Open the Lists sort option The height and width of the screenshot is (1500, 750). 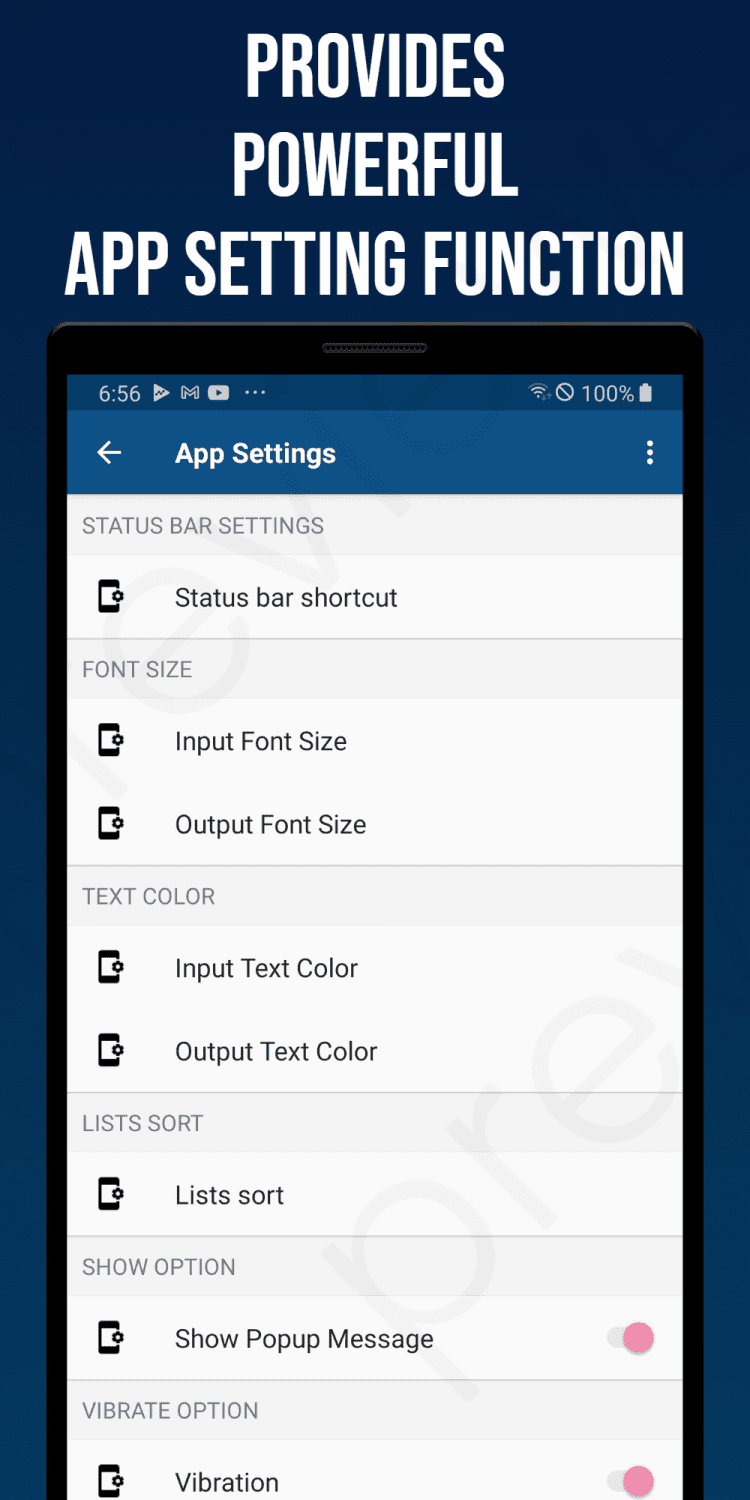point(229,1196)
